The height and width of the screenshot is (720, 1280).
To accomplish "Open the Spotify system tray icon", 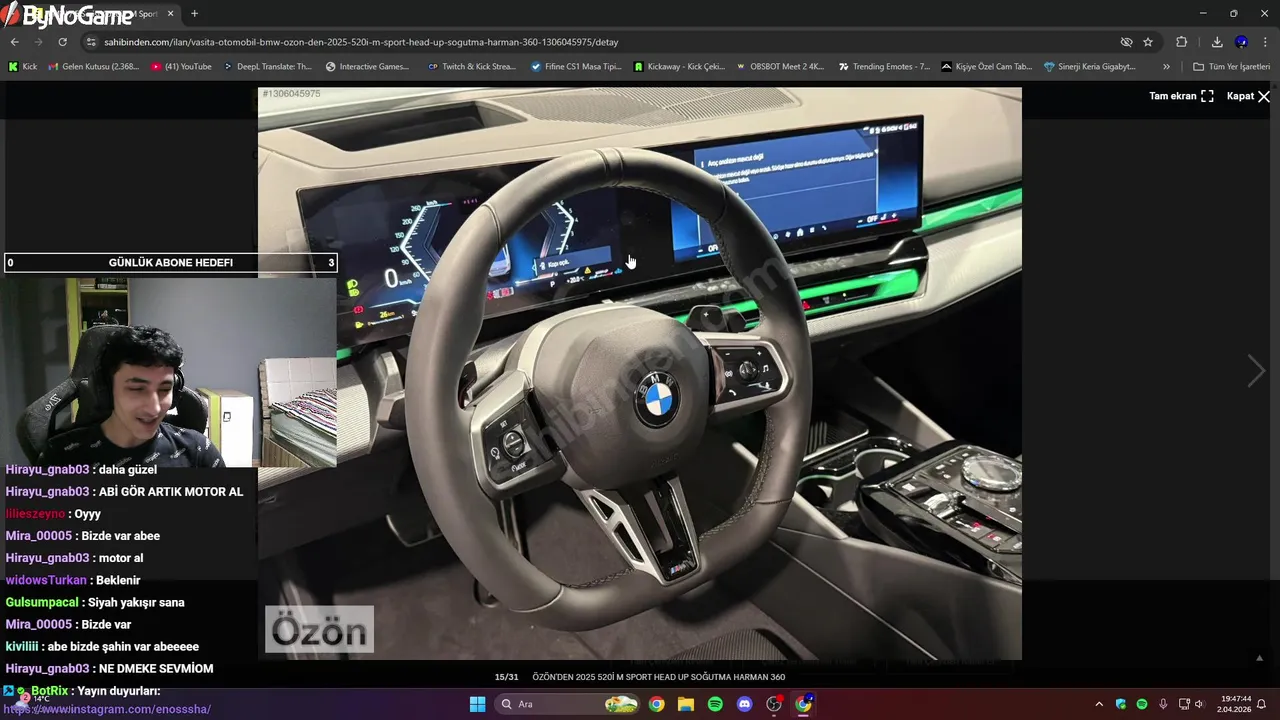I will coord(1142,704).
